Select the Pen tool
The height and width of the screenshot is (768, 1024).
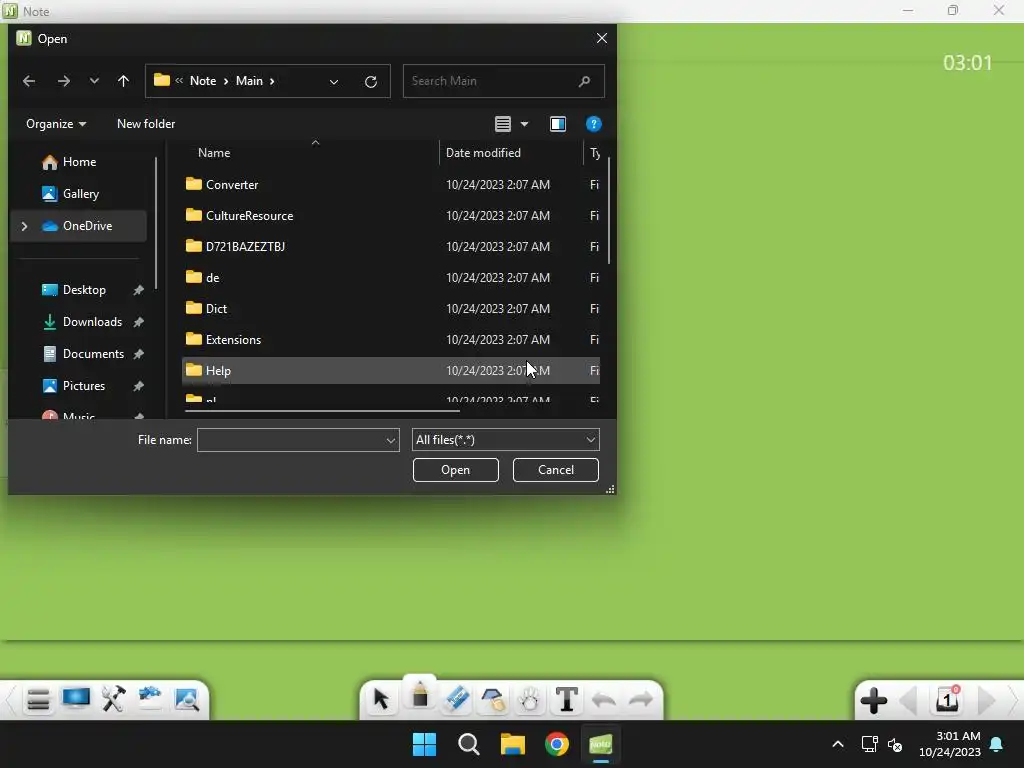(x=420, y=695)
